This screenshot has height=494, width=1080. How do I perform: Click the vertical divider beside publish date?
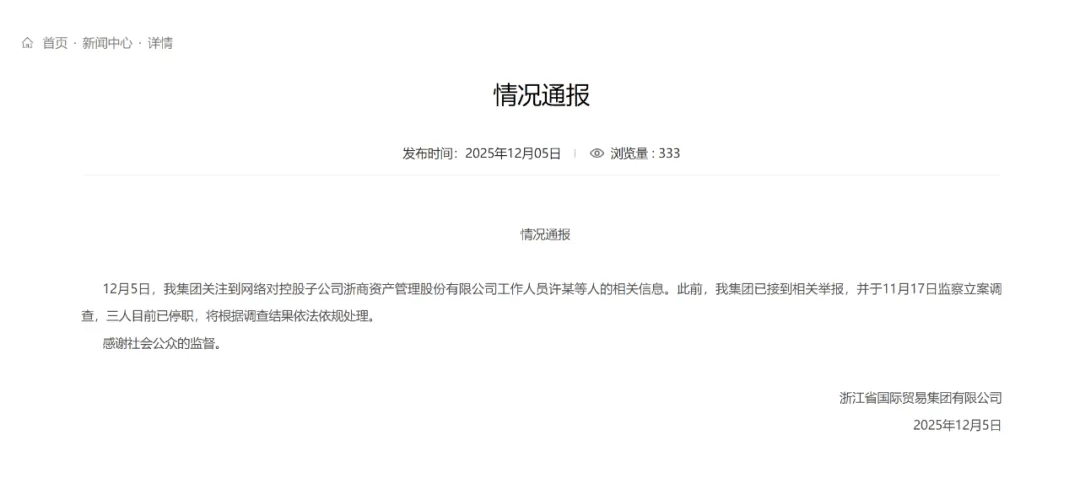point(575,153)
